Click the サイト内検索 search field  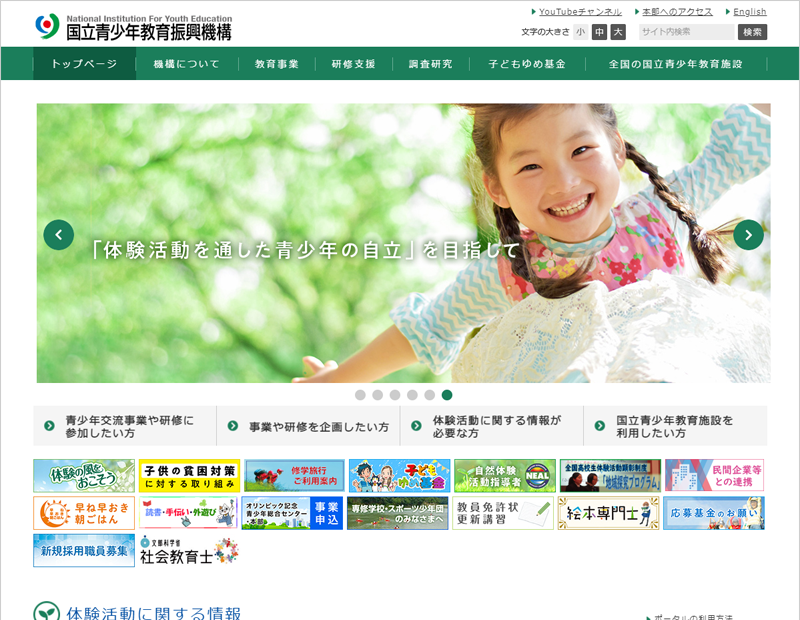pos(687,32)
